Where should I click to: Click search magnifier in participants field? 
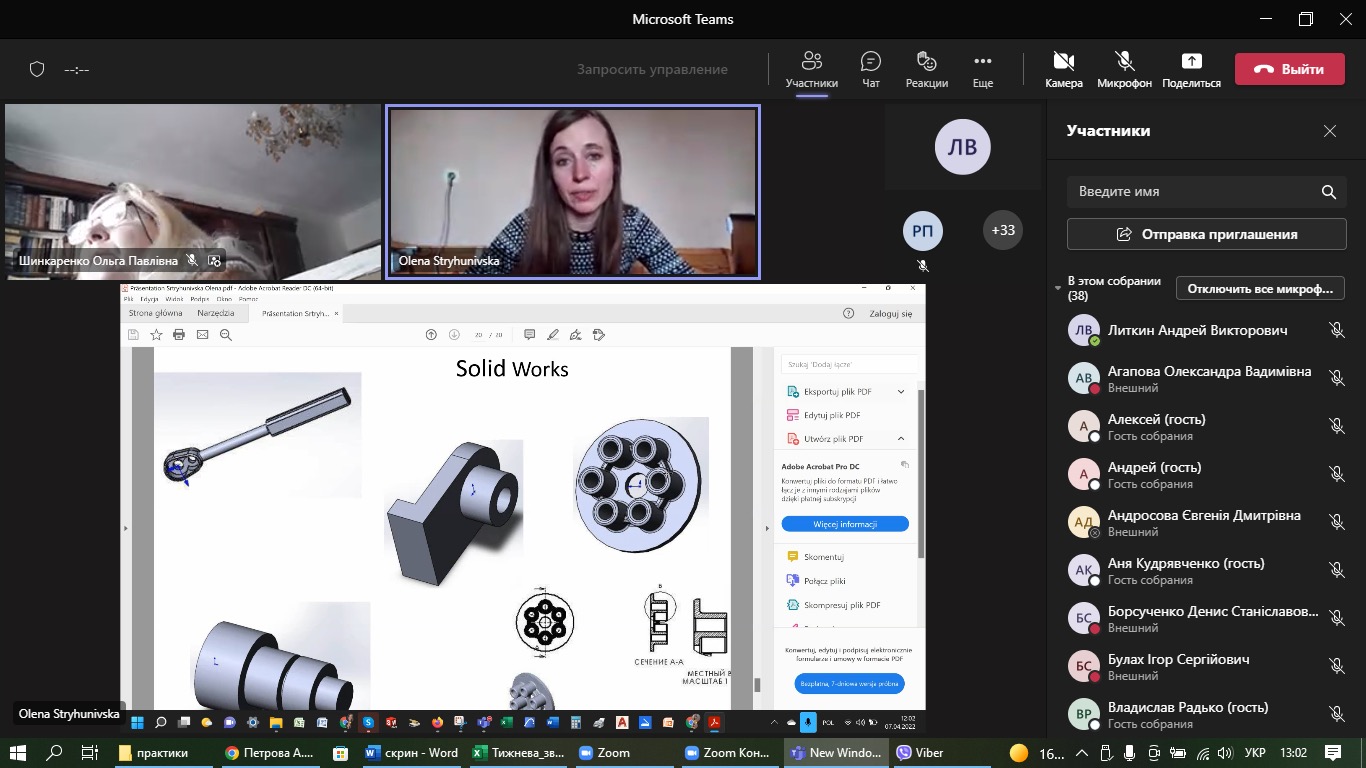click(1328, 192)
